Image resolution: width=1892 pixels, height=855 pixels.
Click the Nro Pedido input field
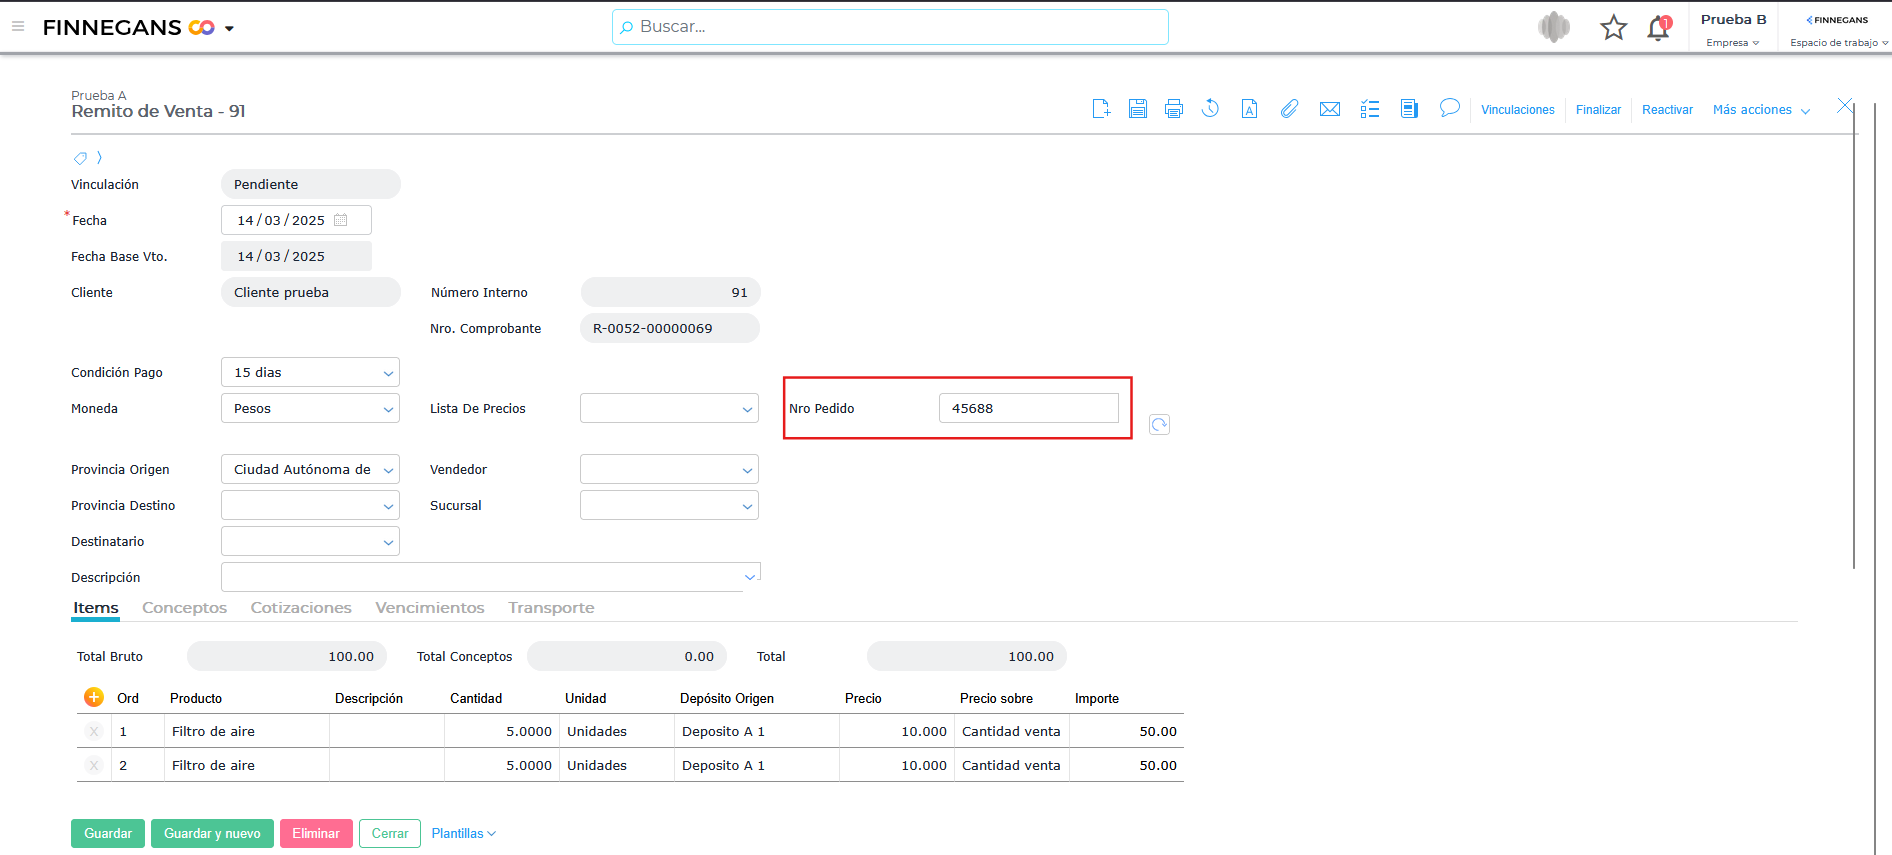pos(1028,408)
